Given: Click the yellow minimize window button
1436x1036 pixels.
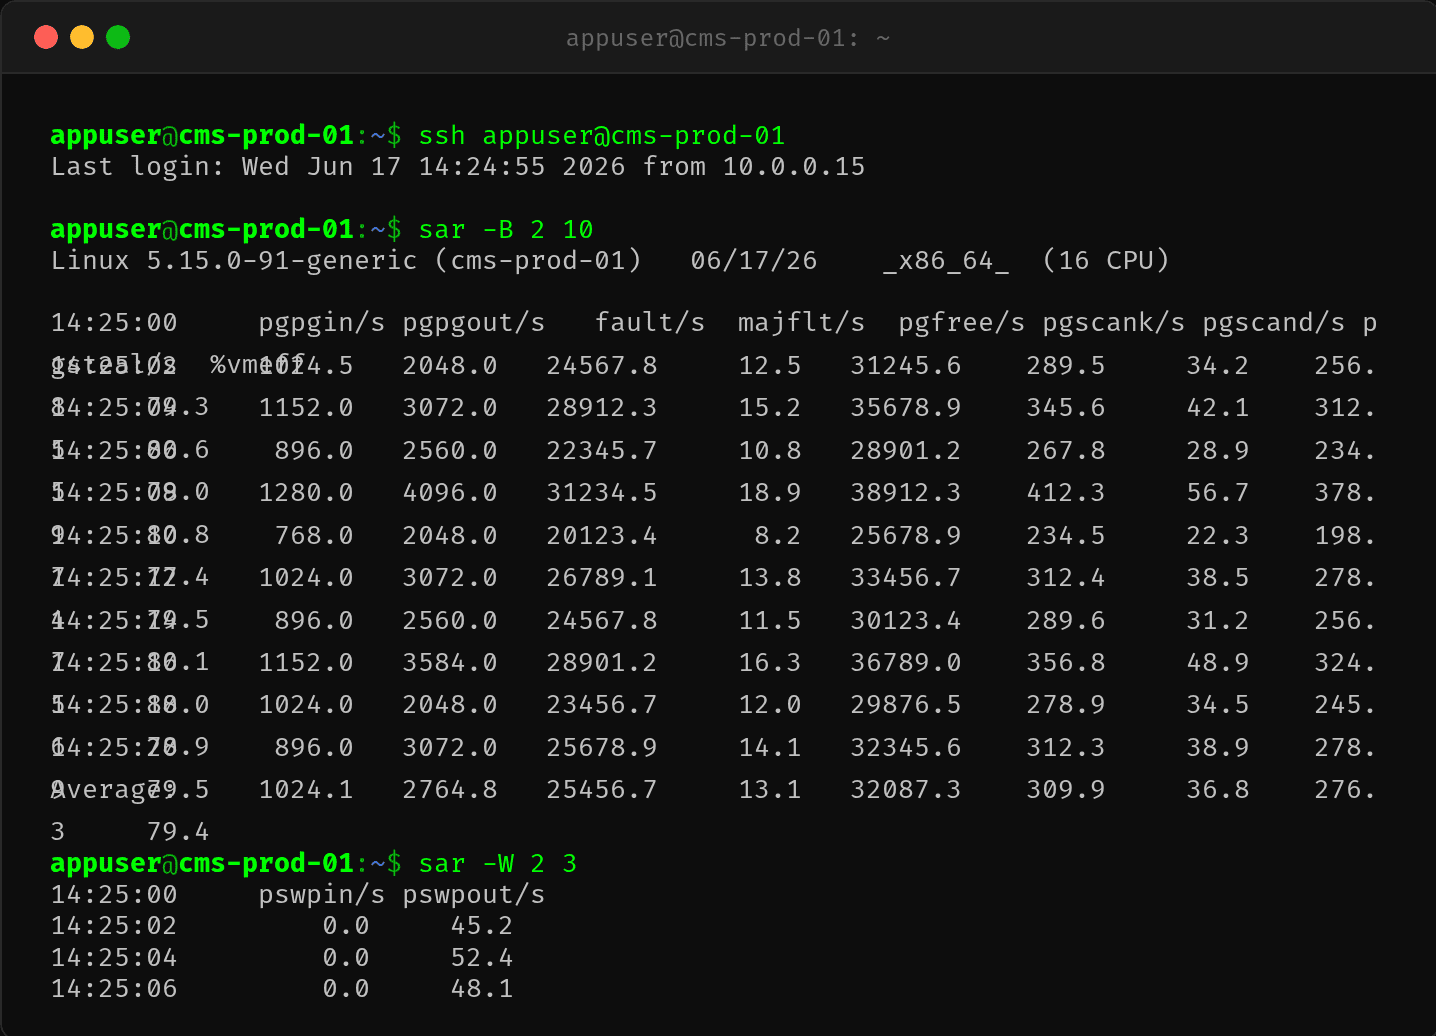Looking at the screenshot, I should tap(82, 37).
